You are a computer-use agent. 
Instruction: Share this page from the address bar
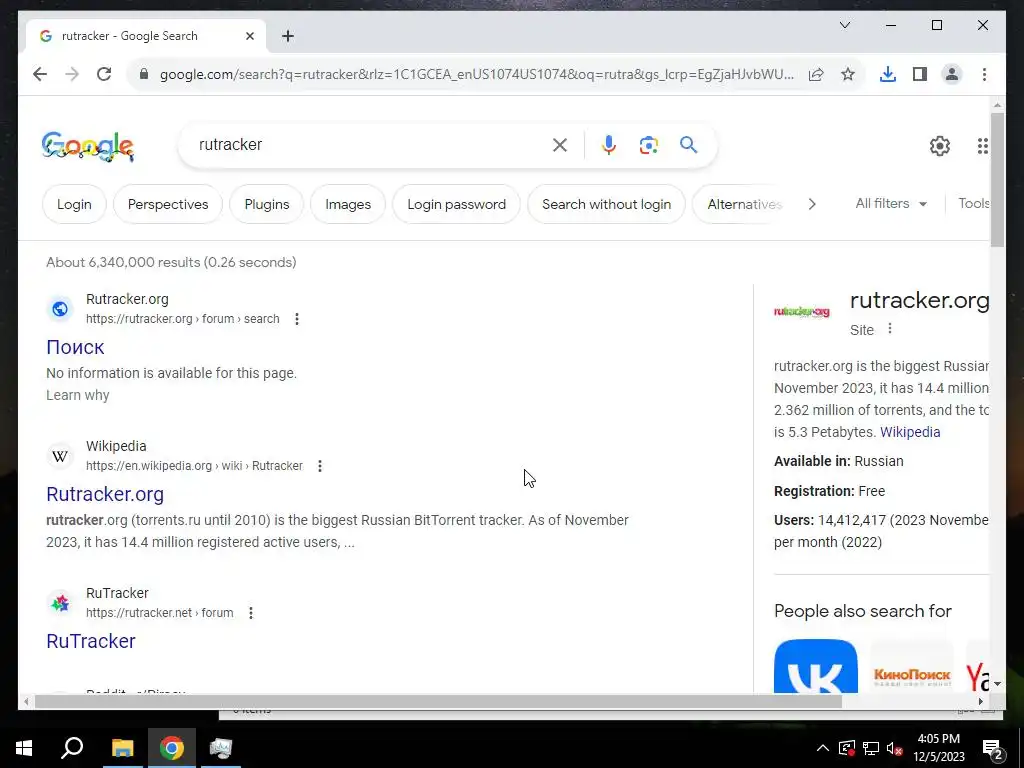[x=816, y=74]
